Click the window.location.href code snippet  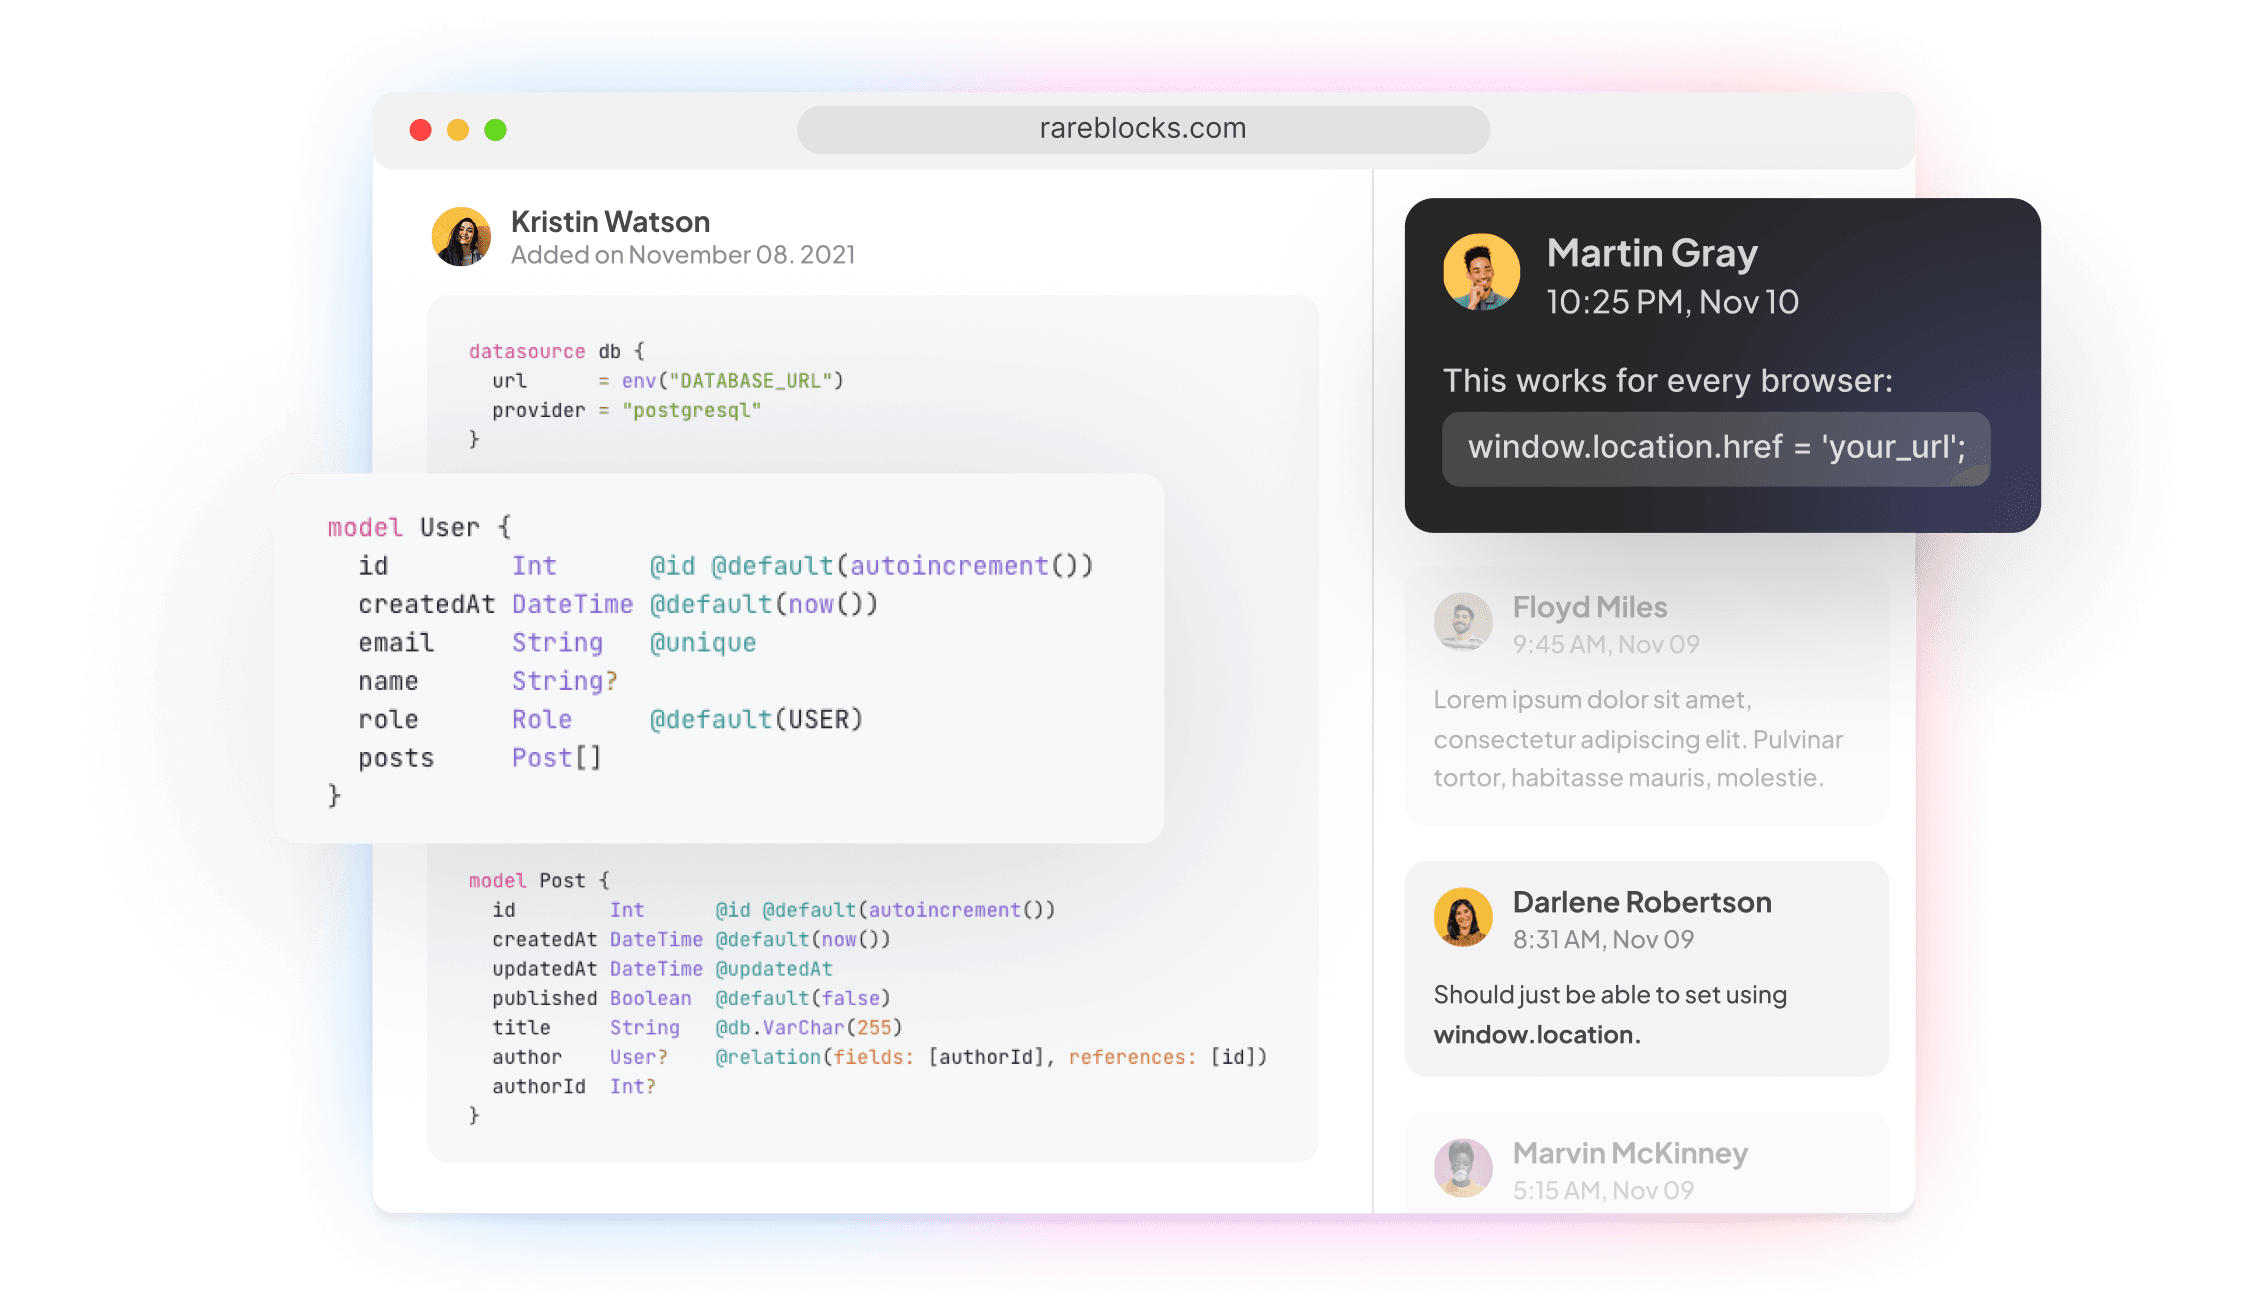coord(1716,448)
